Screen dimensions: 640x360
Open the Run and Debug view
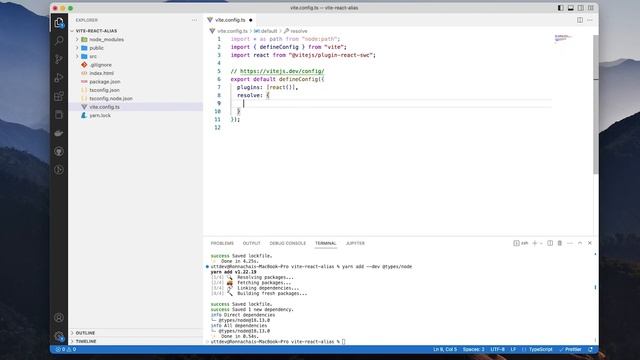click(x=59, y=78)
